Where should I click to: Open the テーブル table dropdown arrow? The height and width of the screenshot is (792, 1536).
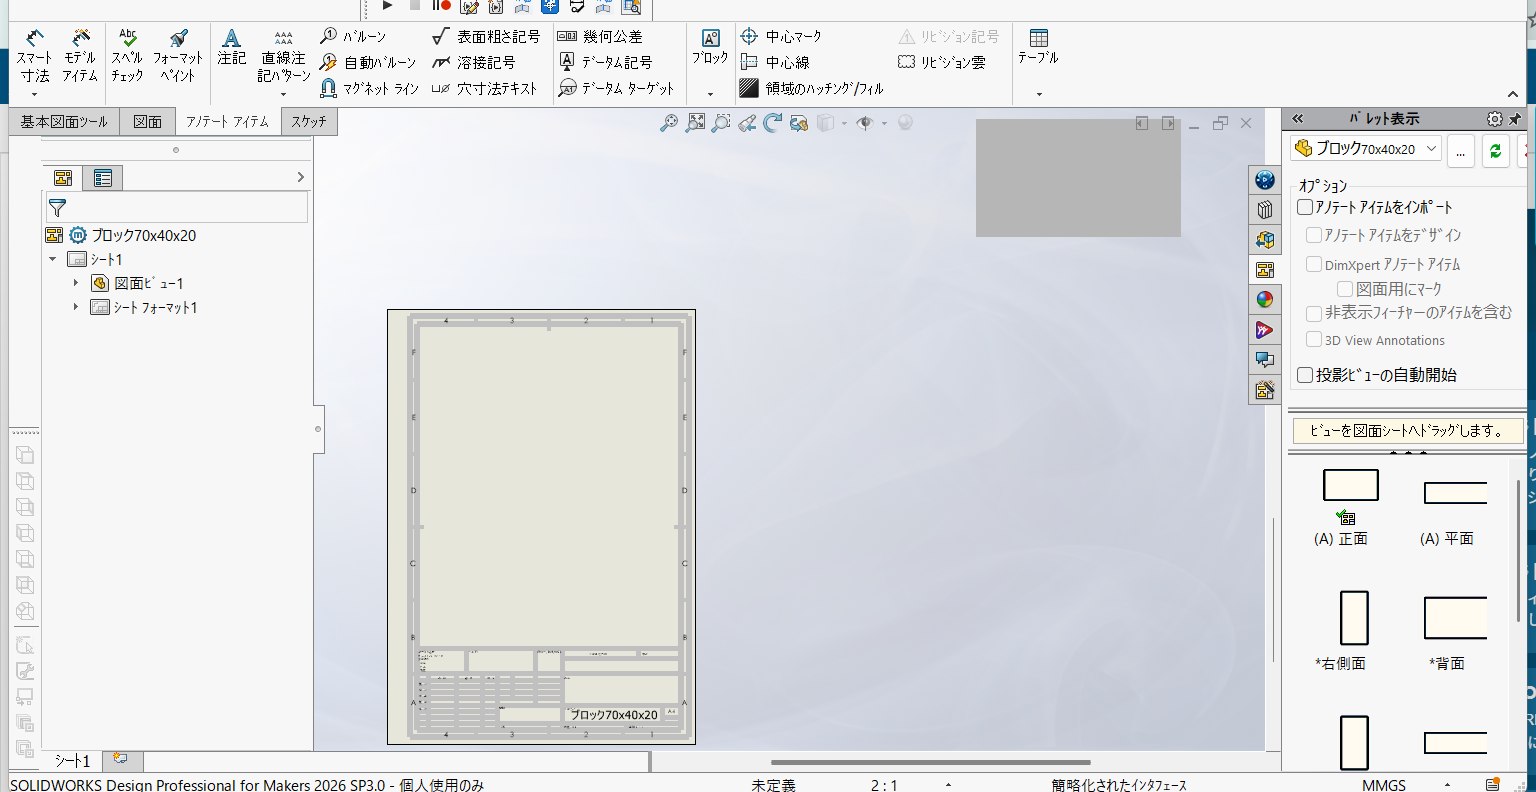1039,94
